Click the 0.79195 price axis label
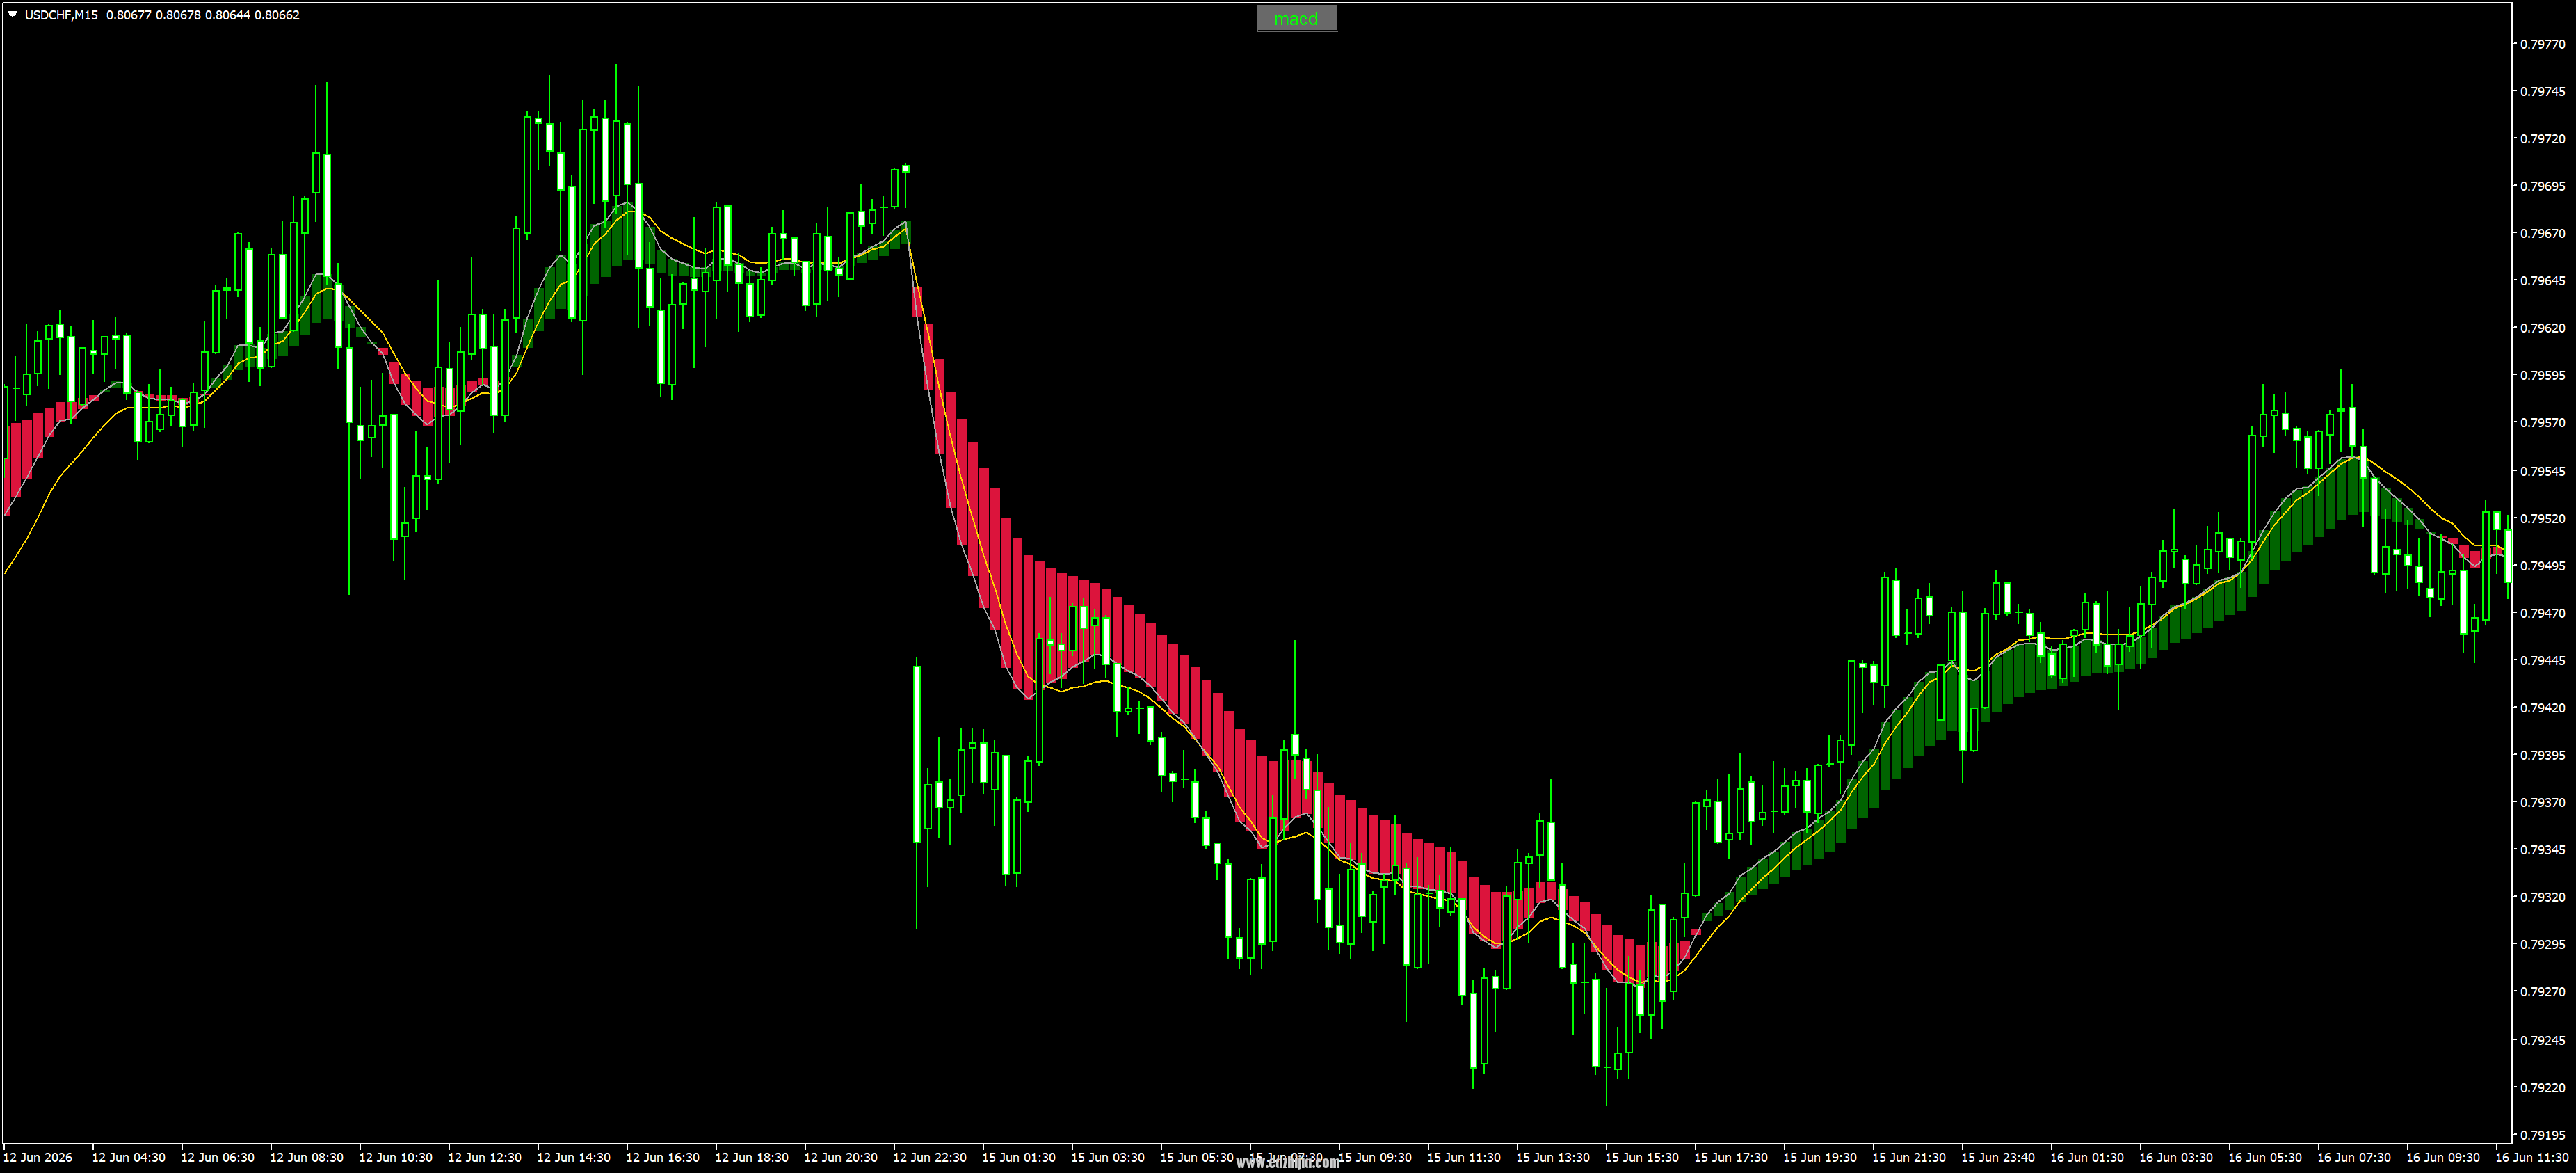The height and width of the screenshot is (1173, 2576). click(x=2542, y=1136)
